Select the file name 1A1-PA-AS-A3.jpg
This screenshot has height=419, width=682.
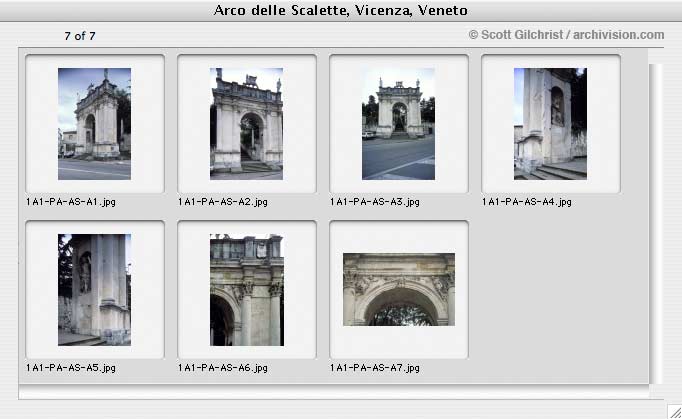point(375,202)
